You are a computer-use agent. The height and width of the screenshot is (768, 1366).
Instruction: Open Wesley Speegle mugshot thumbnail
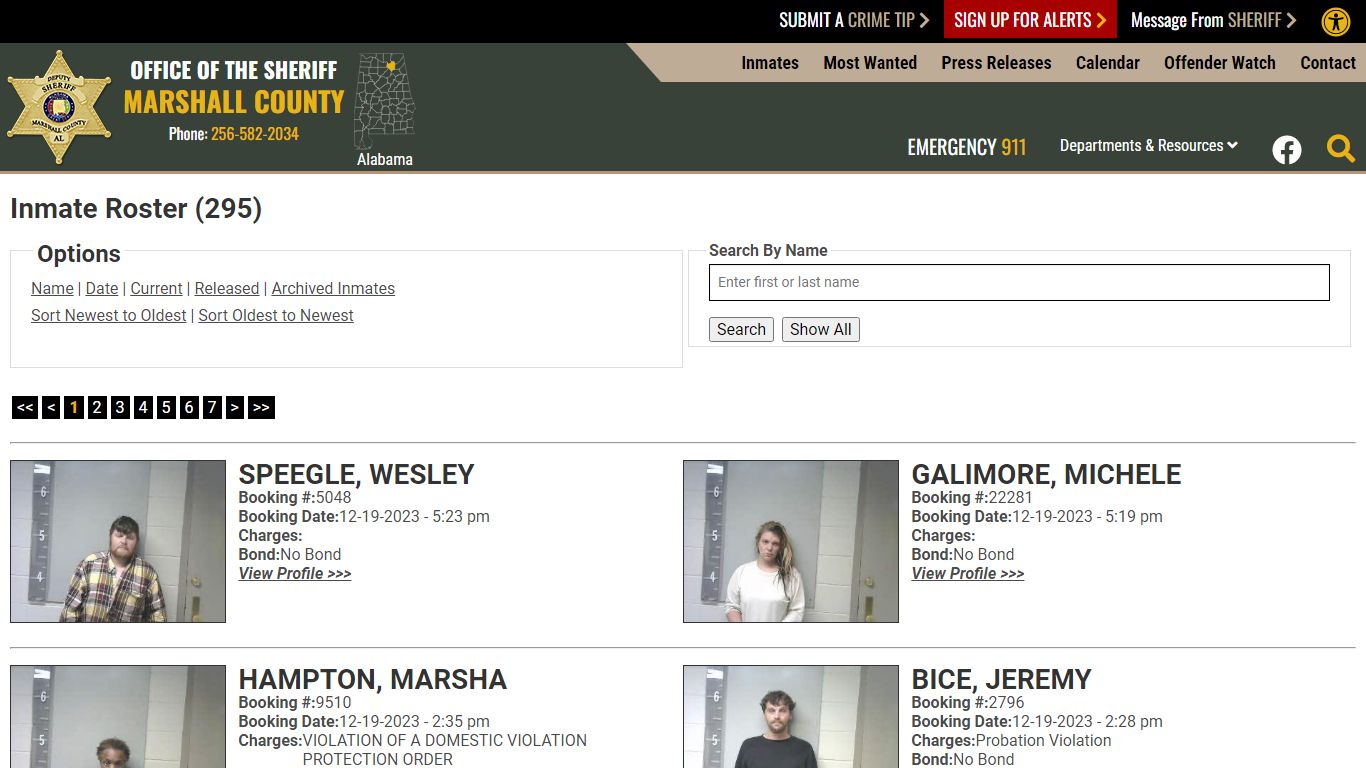pos(118,541)
